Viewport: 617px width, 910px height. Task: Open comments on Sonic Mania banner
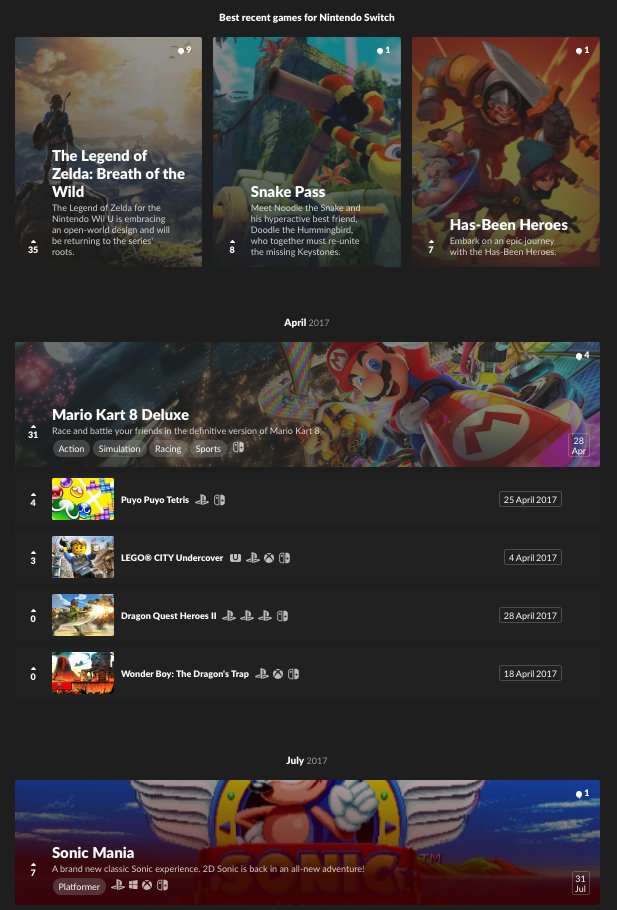coord(582,793)
